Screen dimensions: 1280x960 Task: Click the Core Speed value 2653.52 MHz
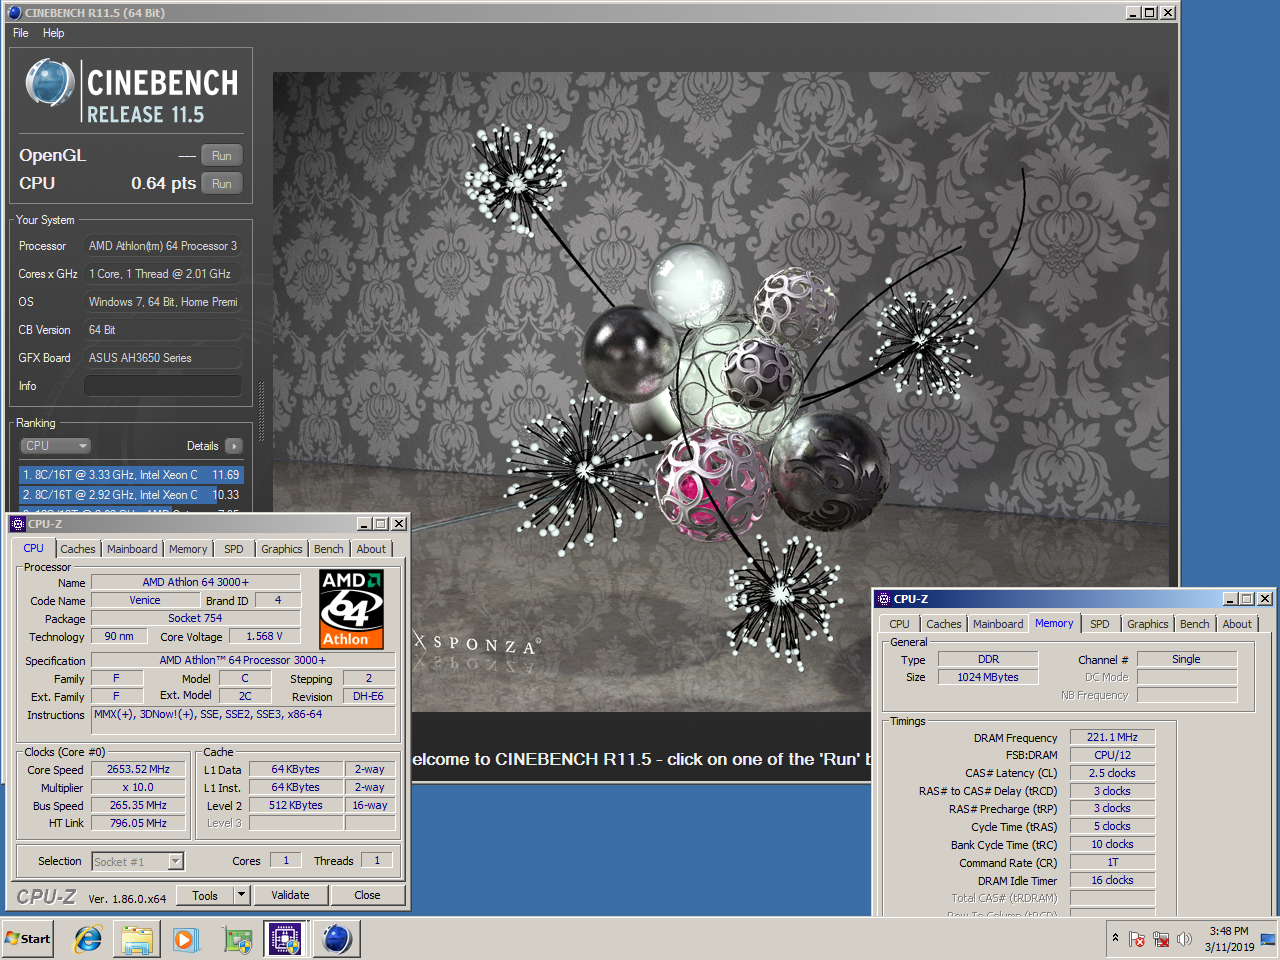click(x=139, y=770)
